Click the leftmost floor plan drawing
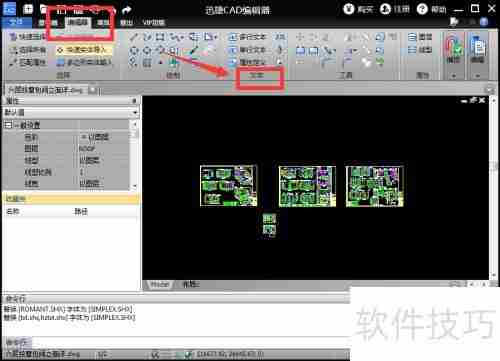Image resolution: width=500 pixels, height=361 pixels. [x=228, y=186]
